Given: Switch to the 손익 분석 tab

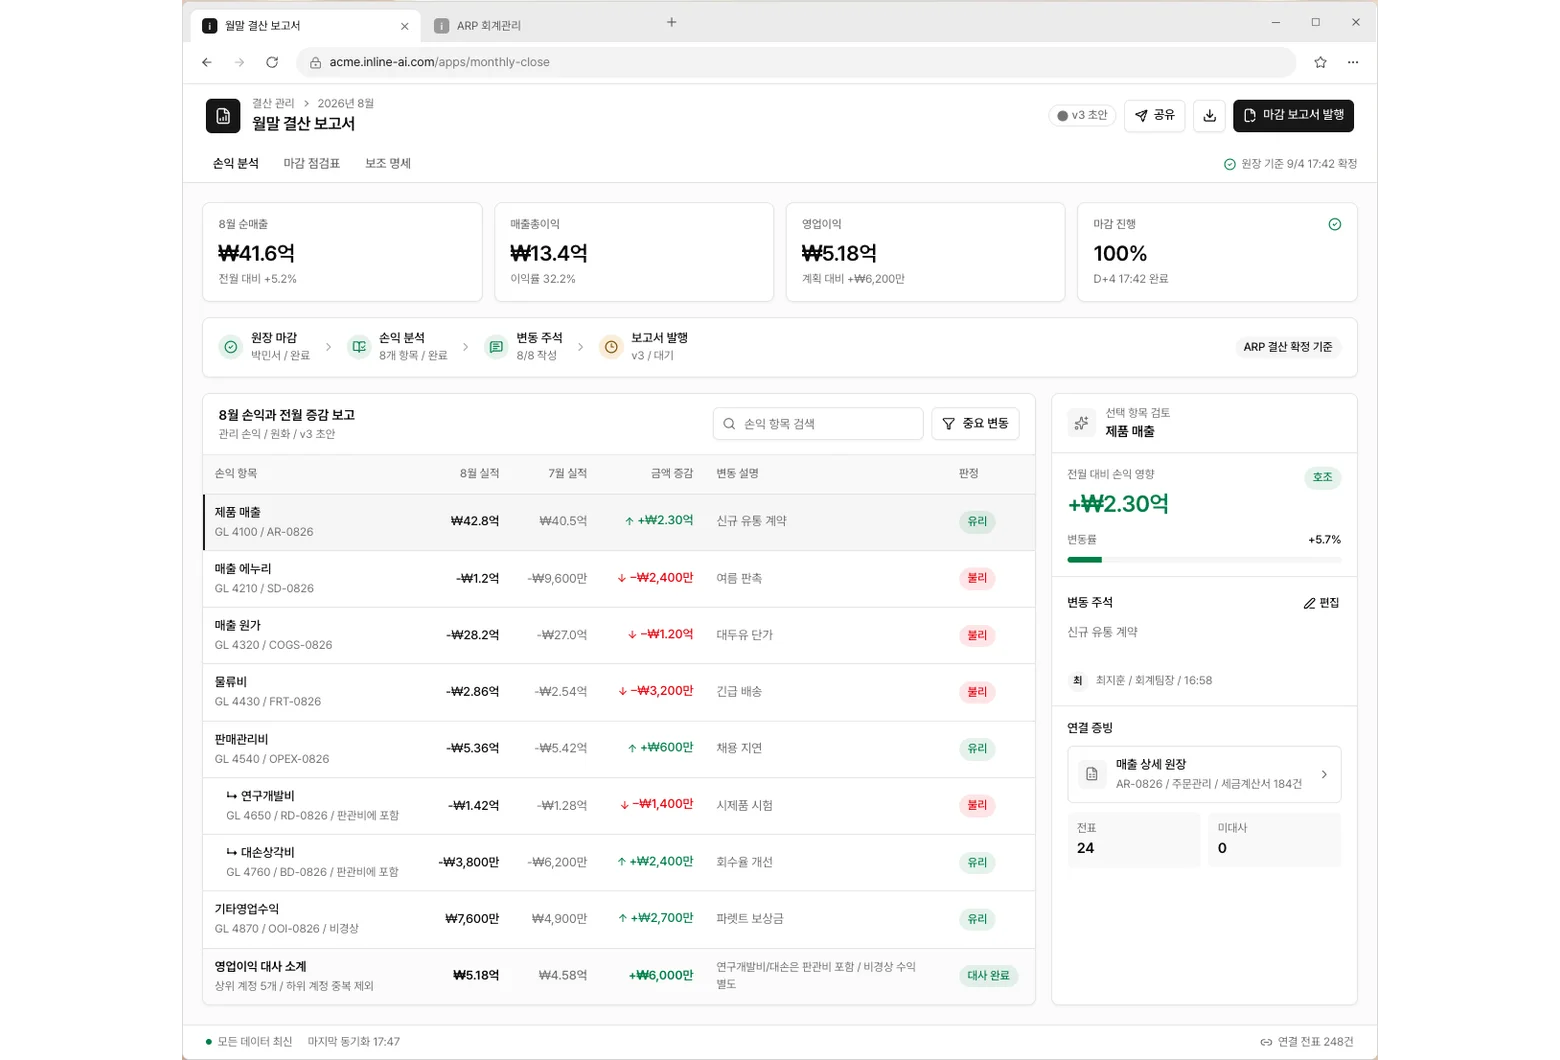Looking at the screenshot, I should pyautogui.click(x=236, y=164).
